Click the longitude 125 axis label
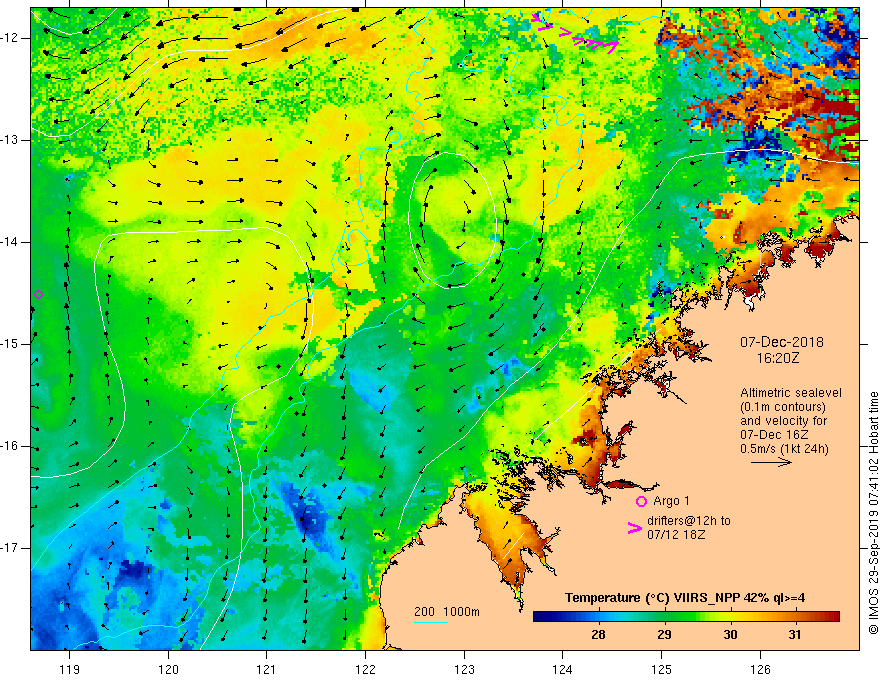 coord(662,669)
